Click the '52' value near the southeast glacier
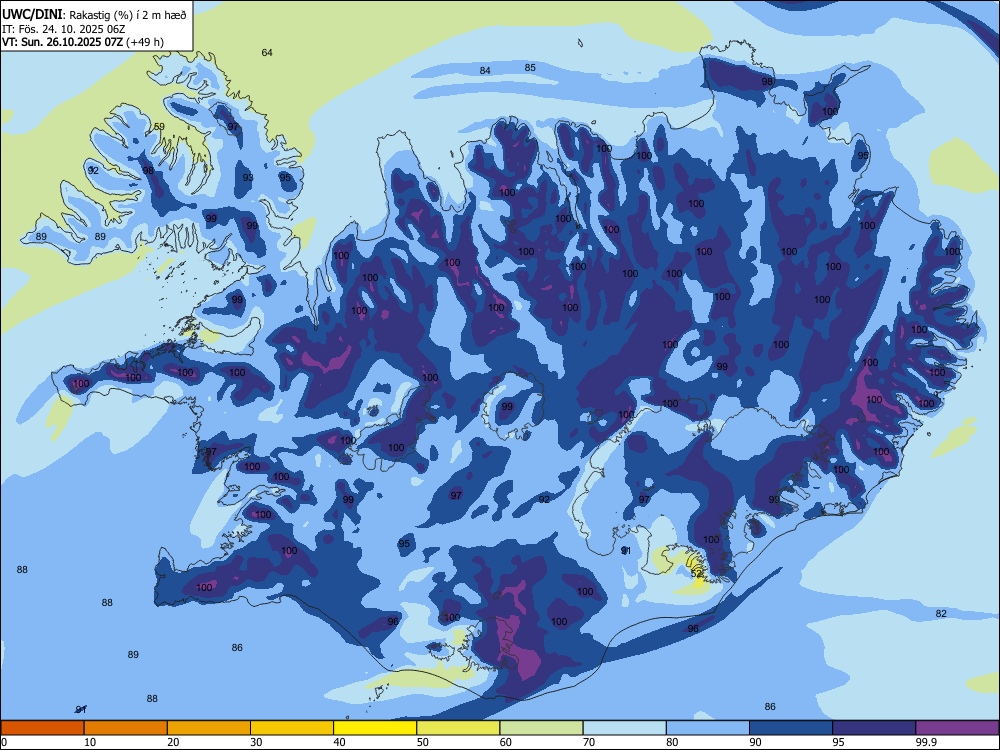Viewport: 1000px width, 750px height. [x=696, y=574]
